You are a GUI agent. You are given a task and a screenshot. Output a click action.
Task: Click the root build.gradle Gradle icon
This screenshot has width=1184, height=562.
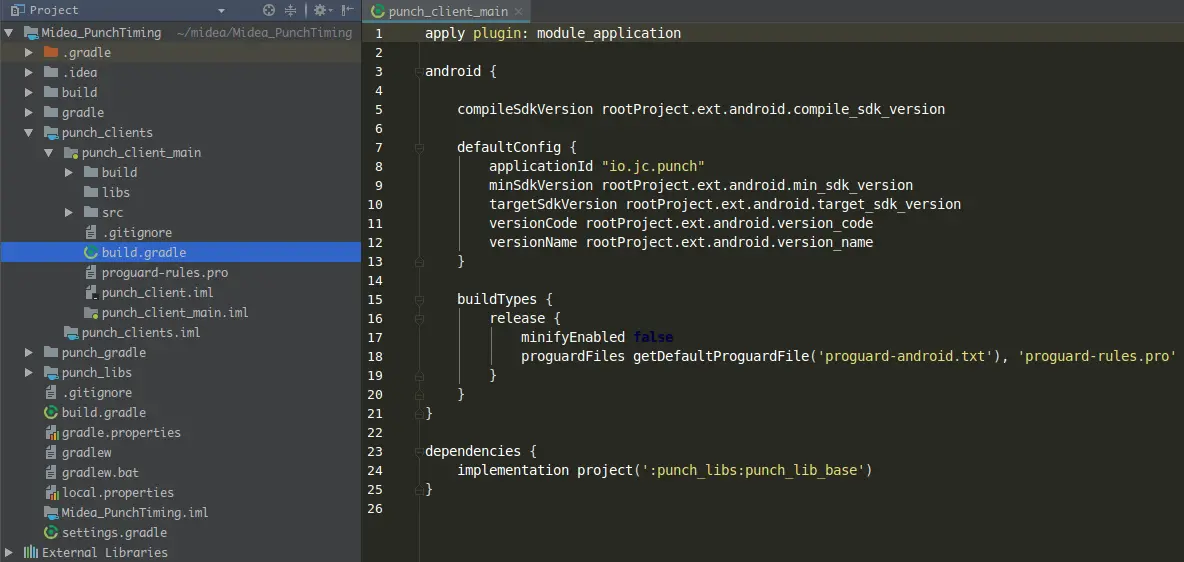point(51,412)
